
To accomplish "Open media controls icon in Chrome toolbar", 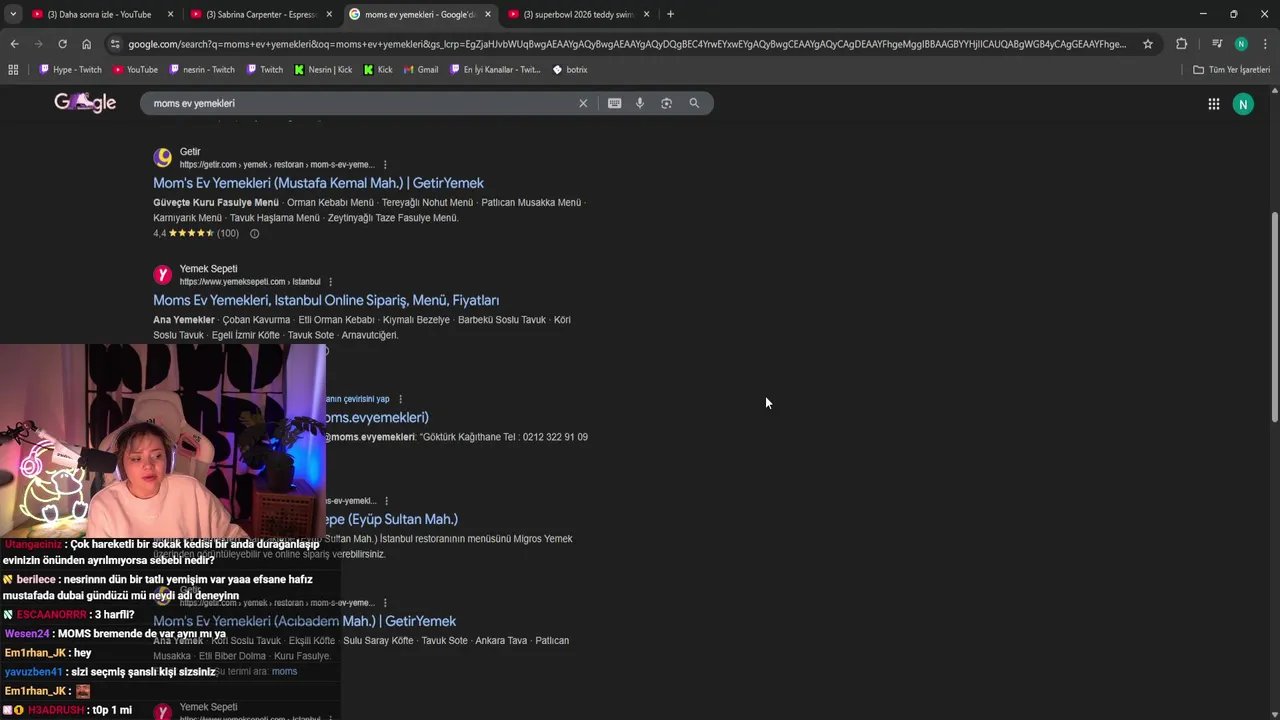I will tap(1217, 44).
